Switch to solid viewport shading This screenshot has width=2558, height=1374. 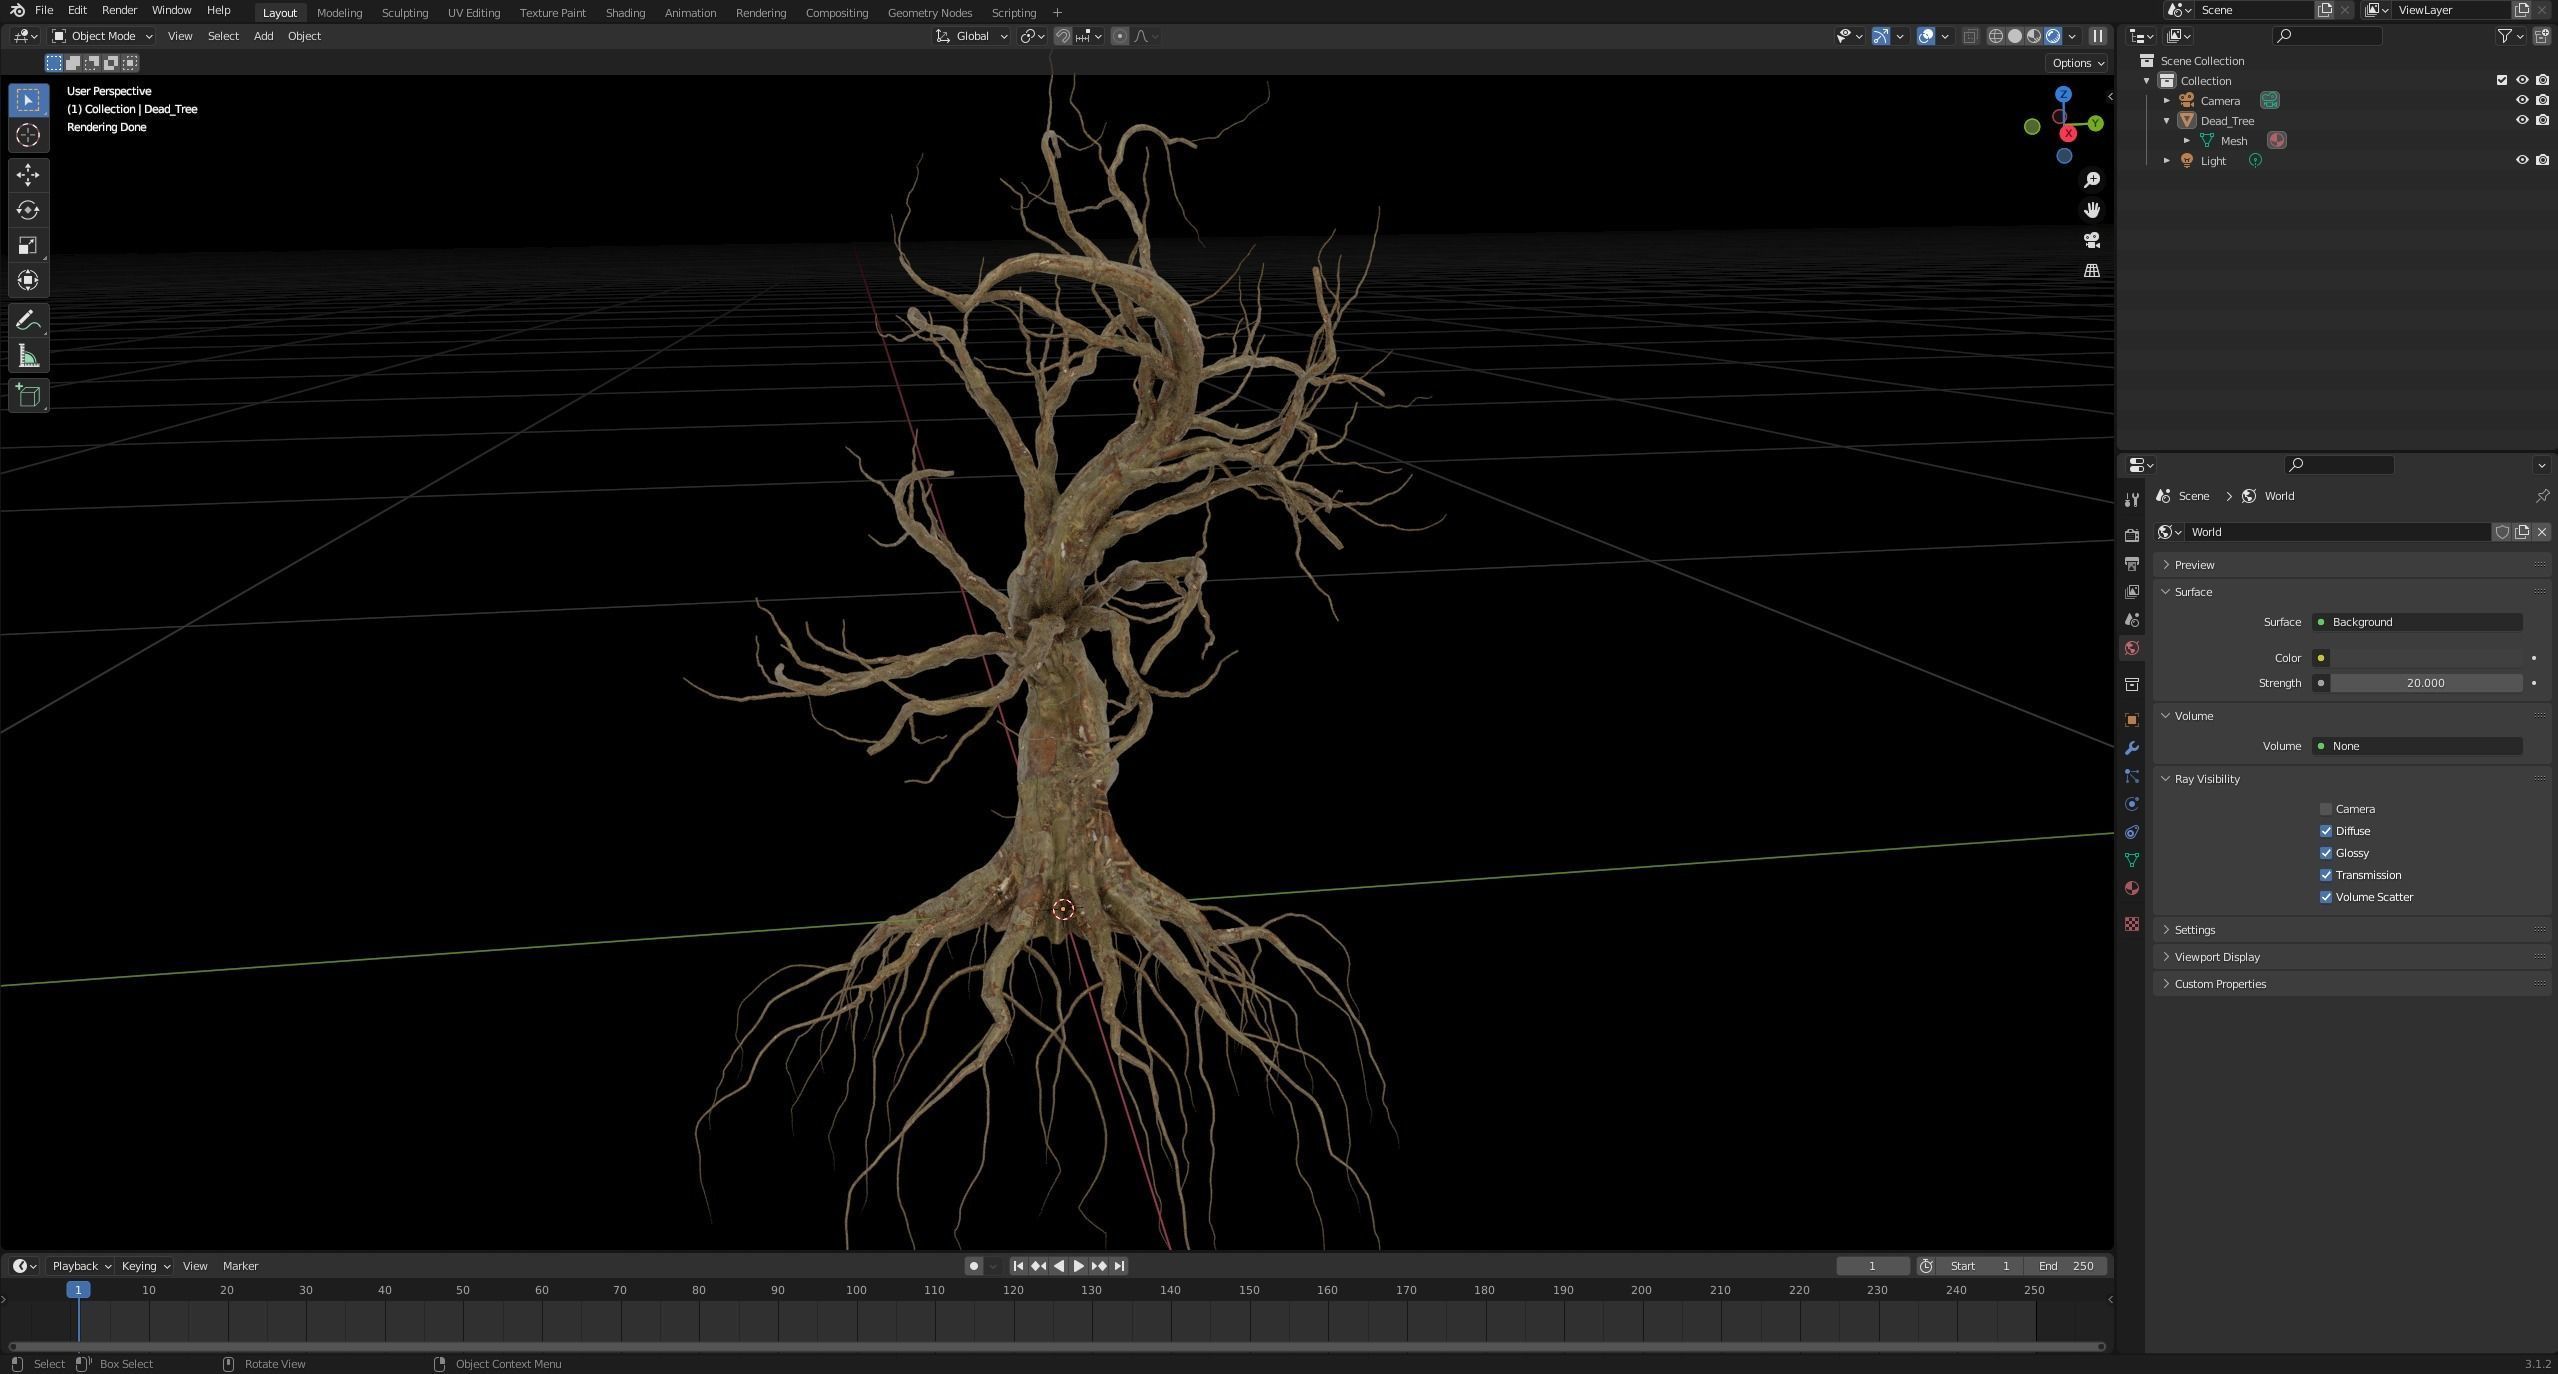(2015, 36)
